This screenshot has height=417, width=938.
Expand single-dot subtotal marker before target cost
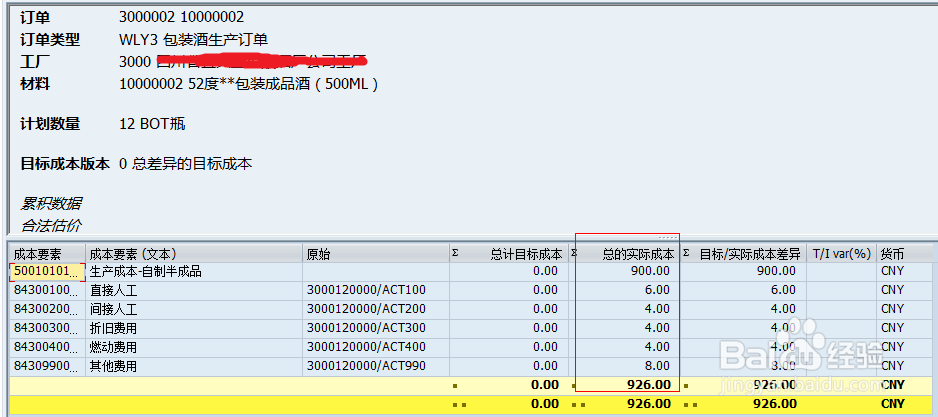pos(456,386)
